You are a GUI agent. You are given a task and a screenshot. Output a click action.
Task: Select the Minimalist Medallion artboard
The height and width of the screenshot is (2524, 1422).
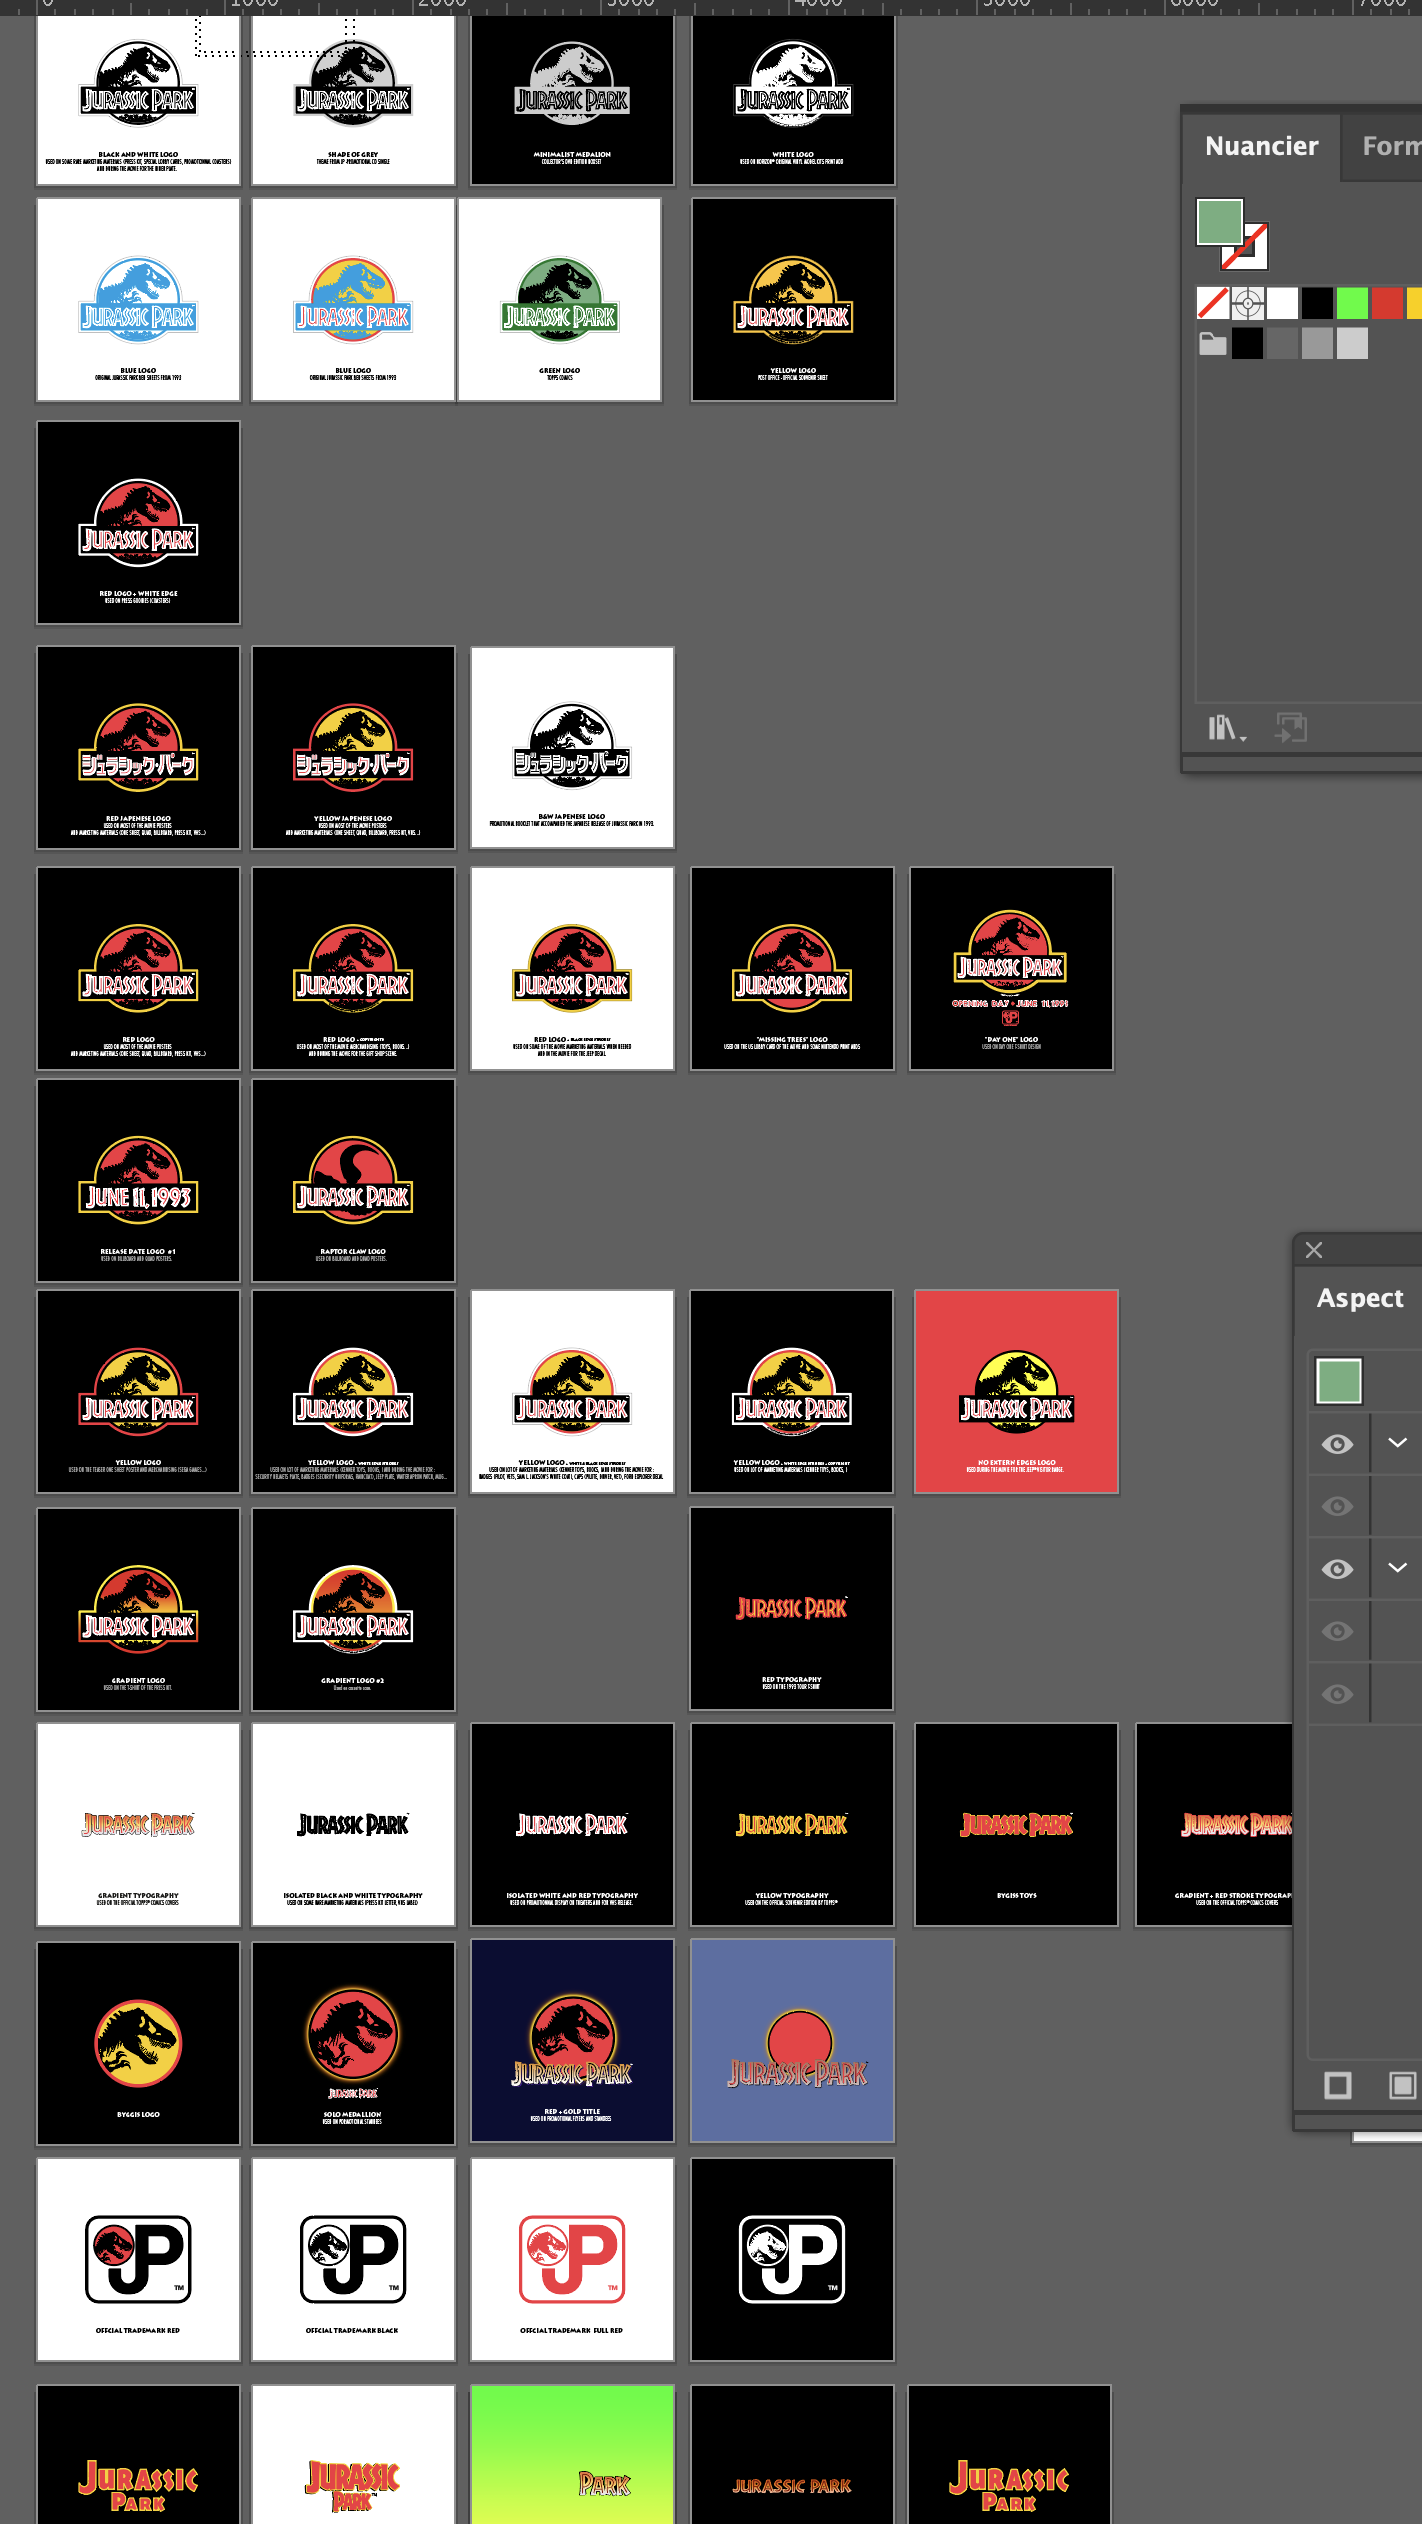click(572, 100)
